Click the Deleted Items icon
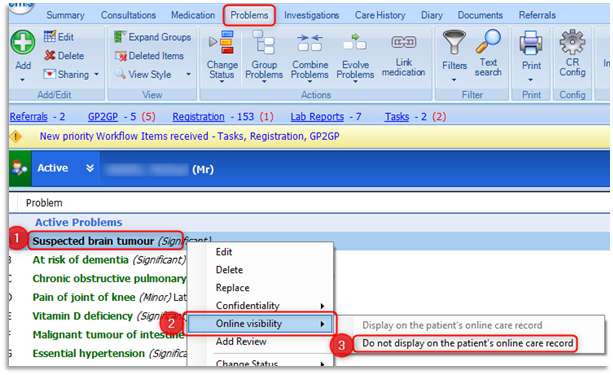 point(121,56)
